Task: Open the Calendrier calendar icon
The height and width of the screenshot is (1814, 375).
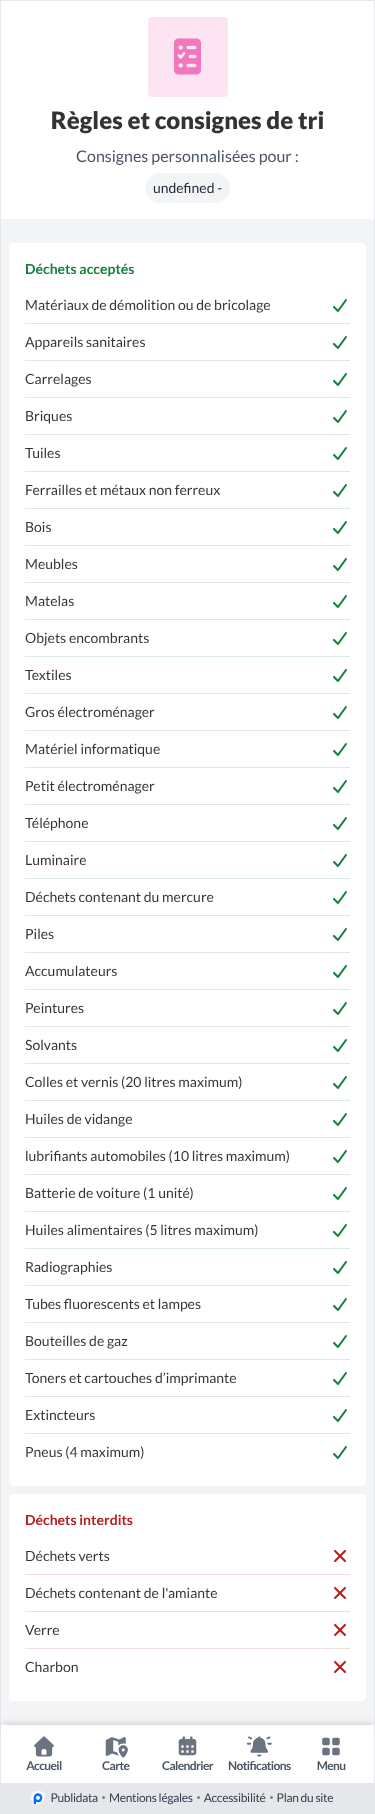Action: click(x=187, y=1746)
